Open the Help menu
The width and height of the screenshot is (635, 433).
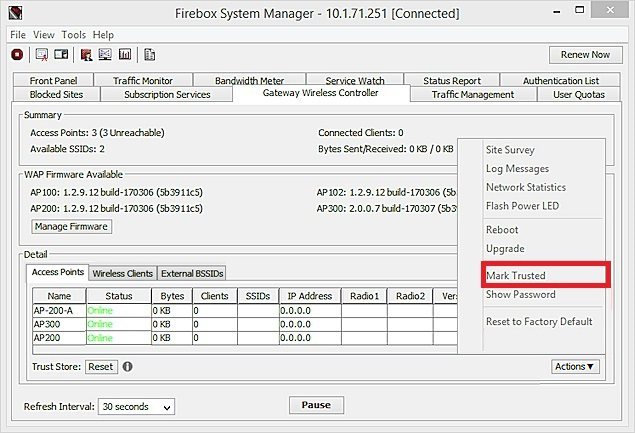coord(103,35)
